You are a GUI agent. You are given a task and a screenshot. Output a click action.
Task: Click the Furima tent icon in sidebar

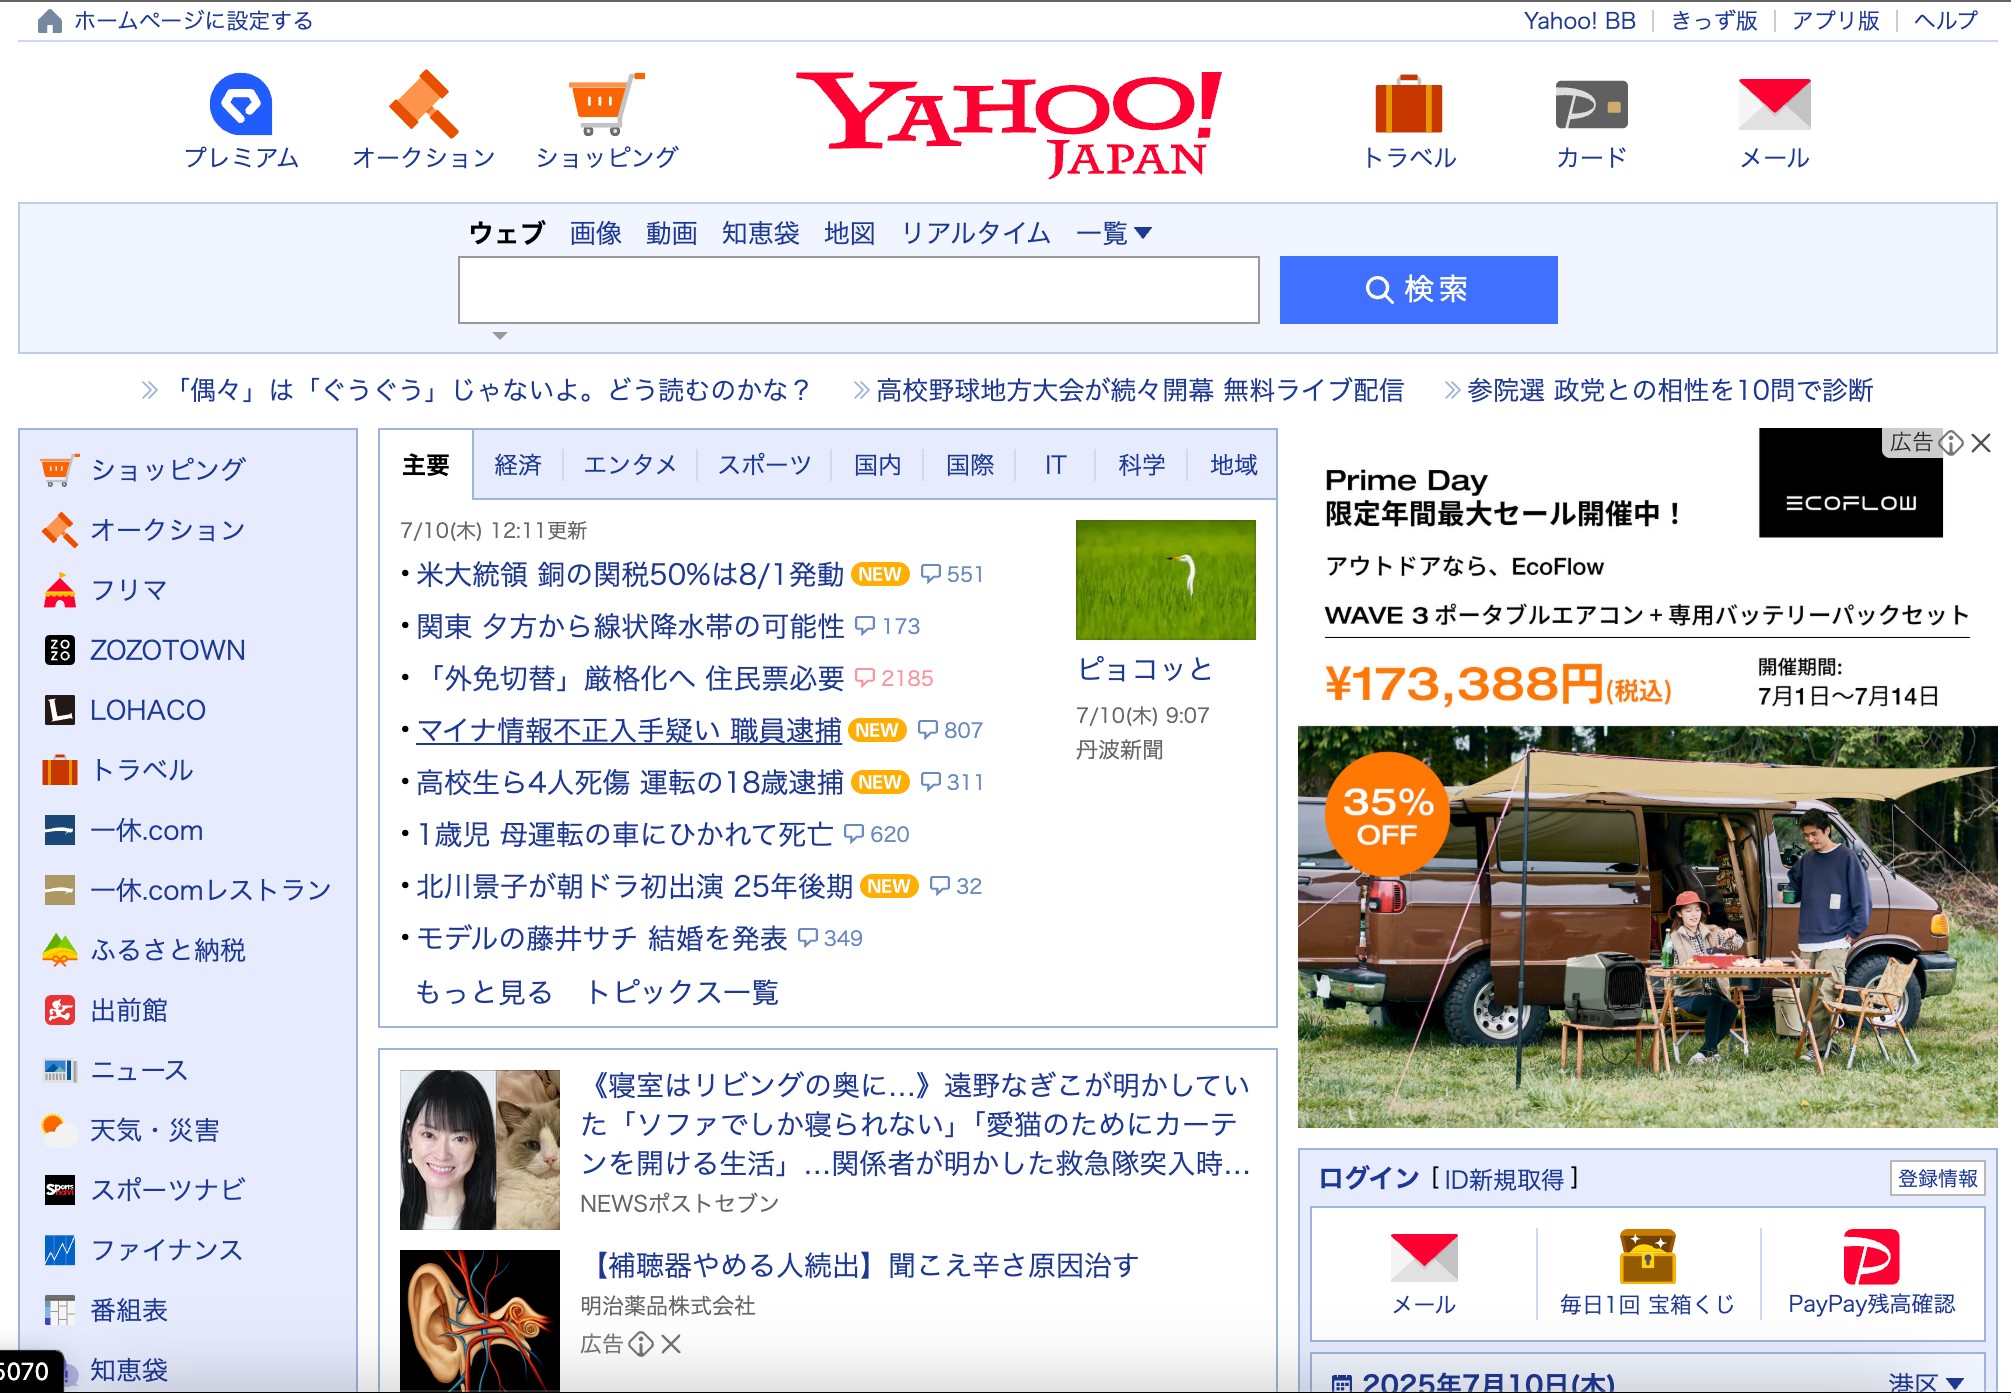(x=60, y=590)
